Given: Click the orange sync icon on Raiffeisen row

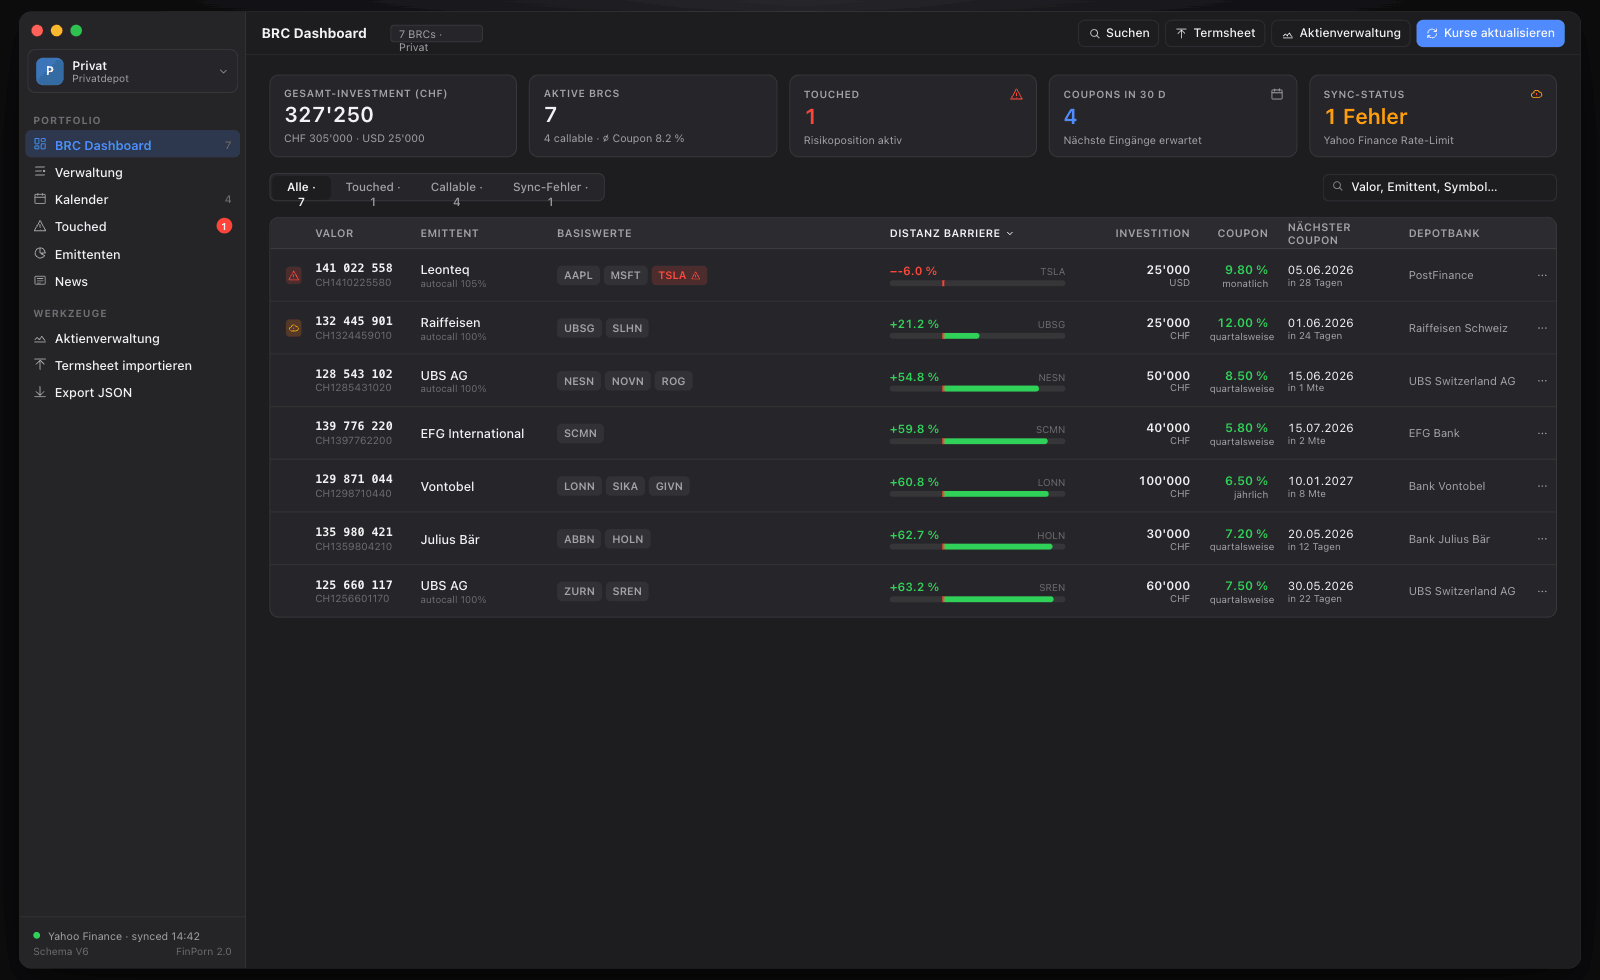Looking at the screenshot, I should pyautogui.click(x=294, y=328).
